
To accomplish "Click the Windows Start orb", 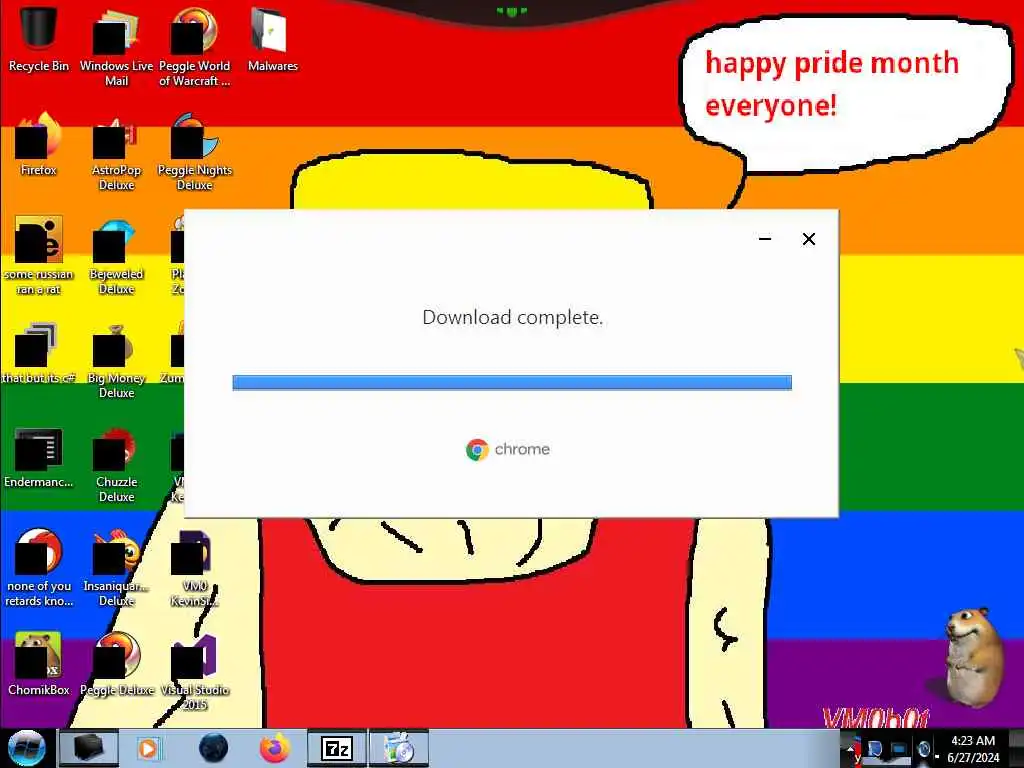I will 27,748.
